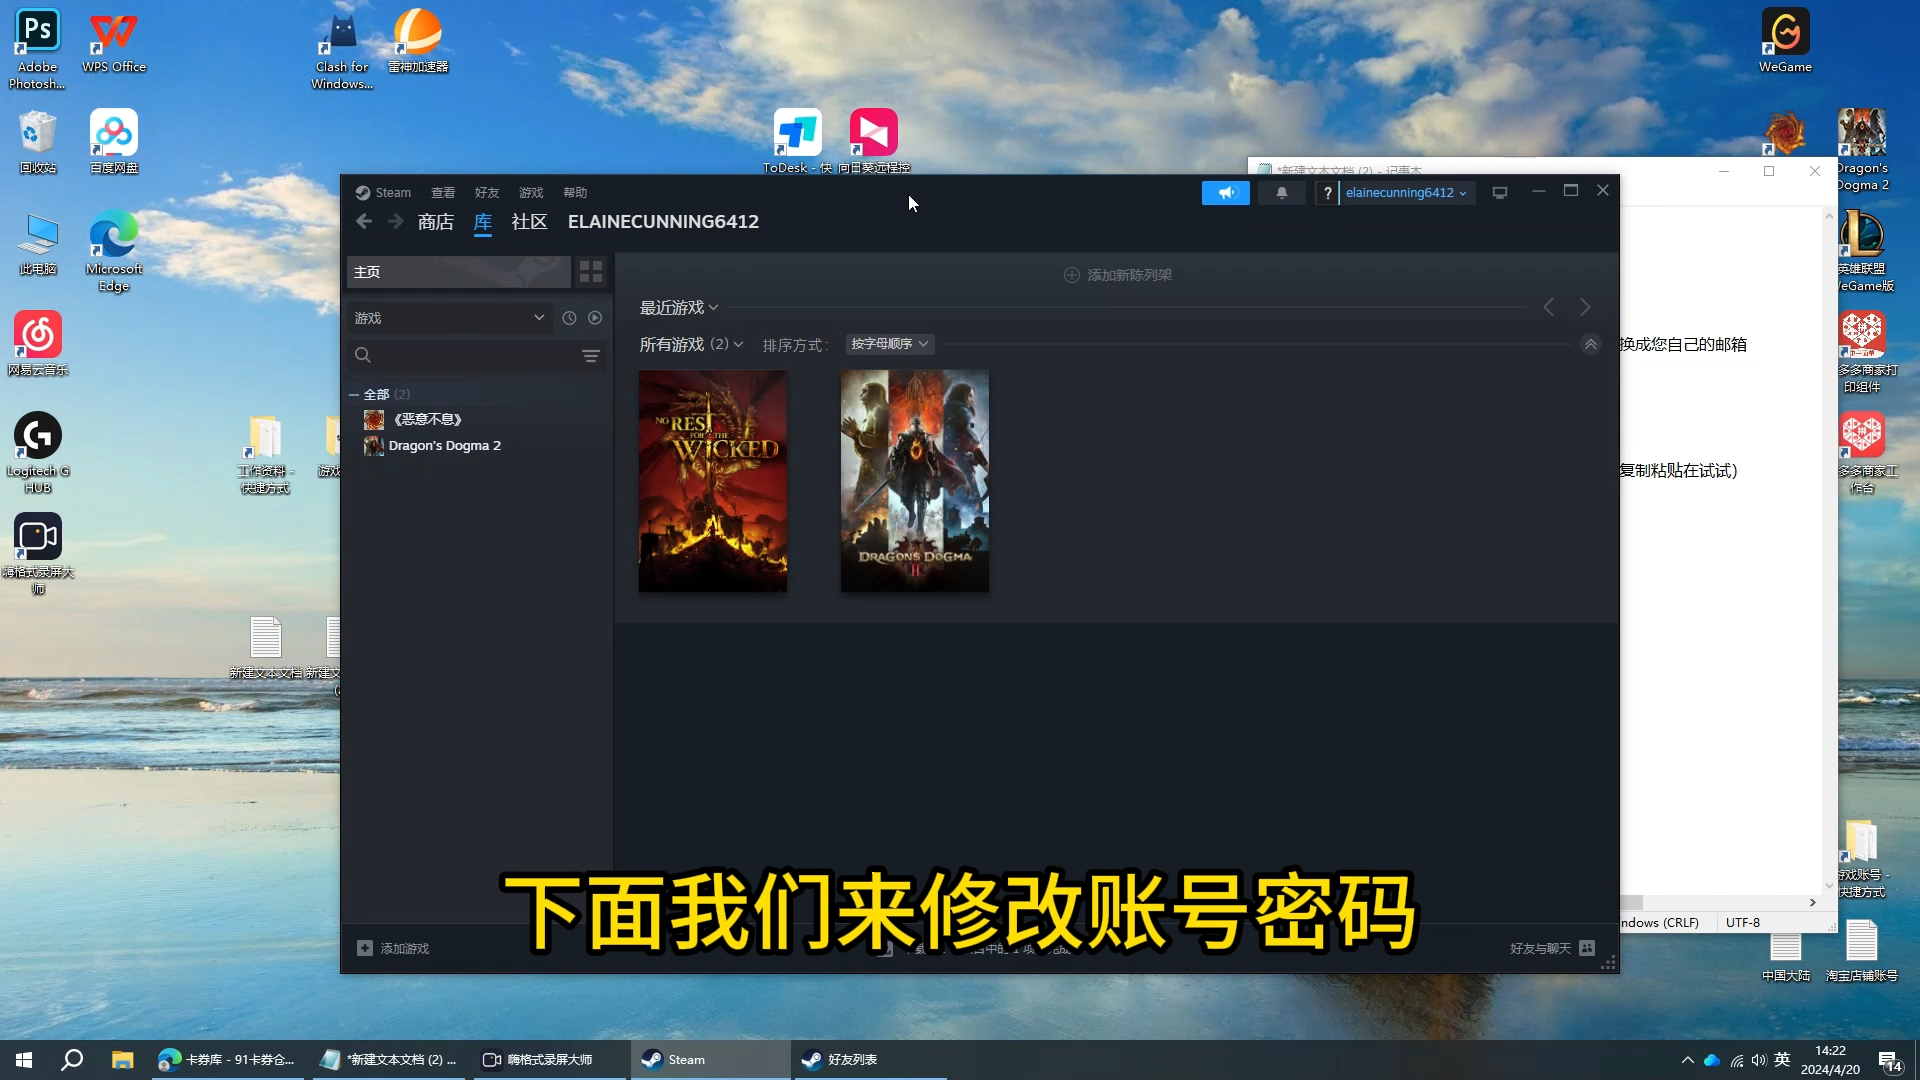Image resolution: width=1920 pixels, height=1080 pixels.
Task: Open the 商店 store tab
Action: click(435, 222)
